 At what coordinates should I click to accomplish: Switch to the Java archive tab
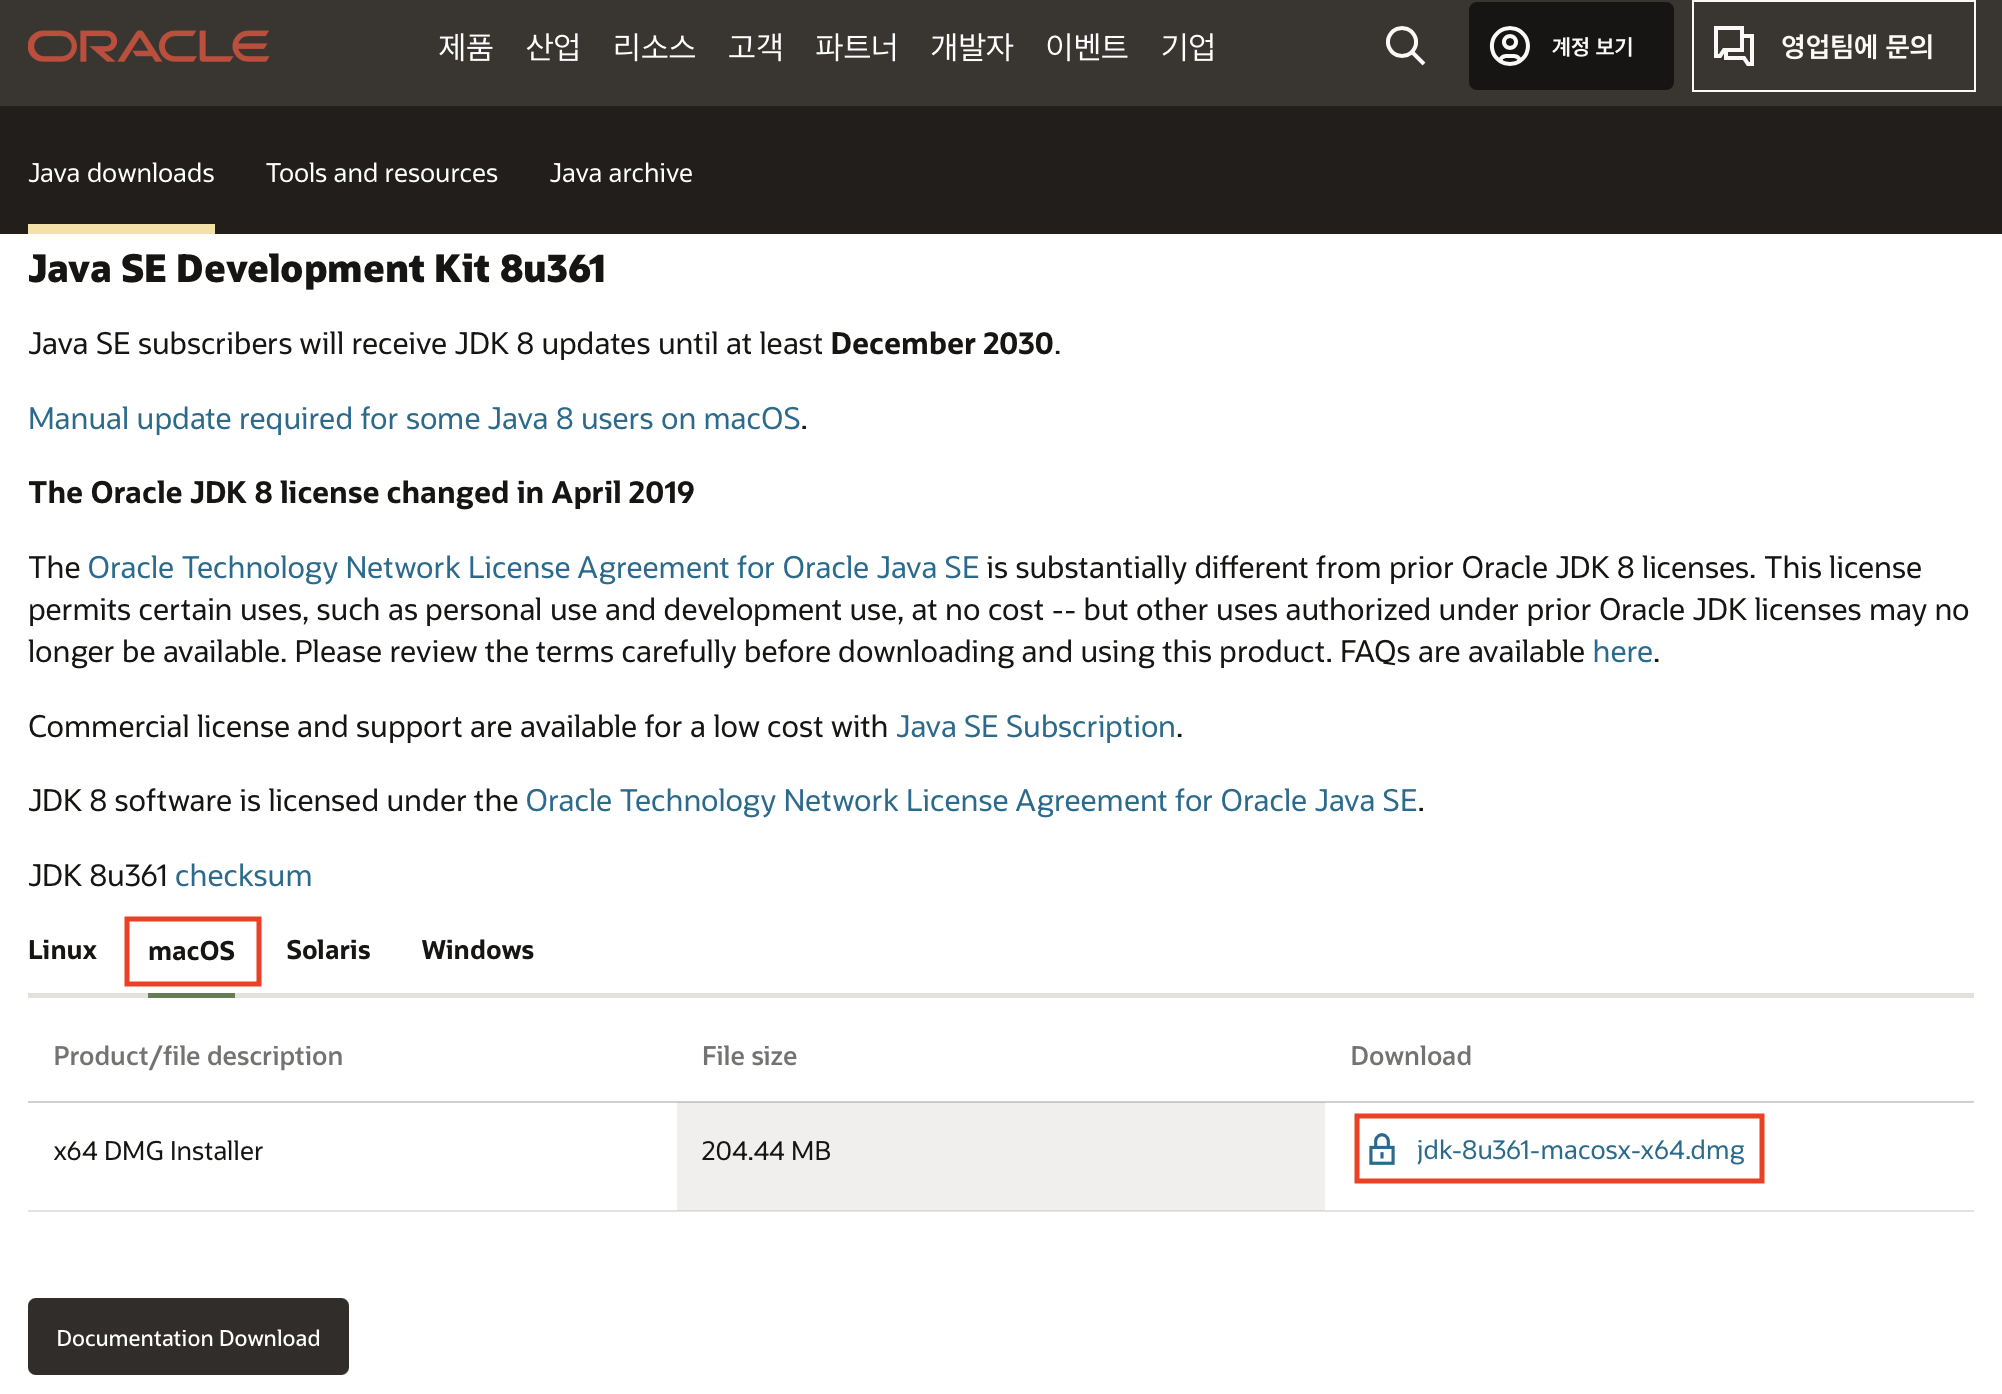[x=620, y=173]
